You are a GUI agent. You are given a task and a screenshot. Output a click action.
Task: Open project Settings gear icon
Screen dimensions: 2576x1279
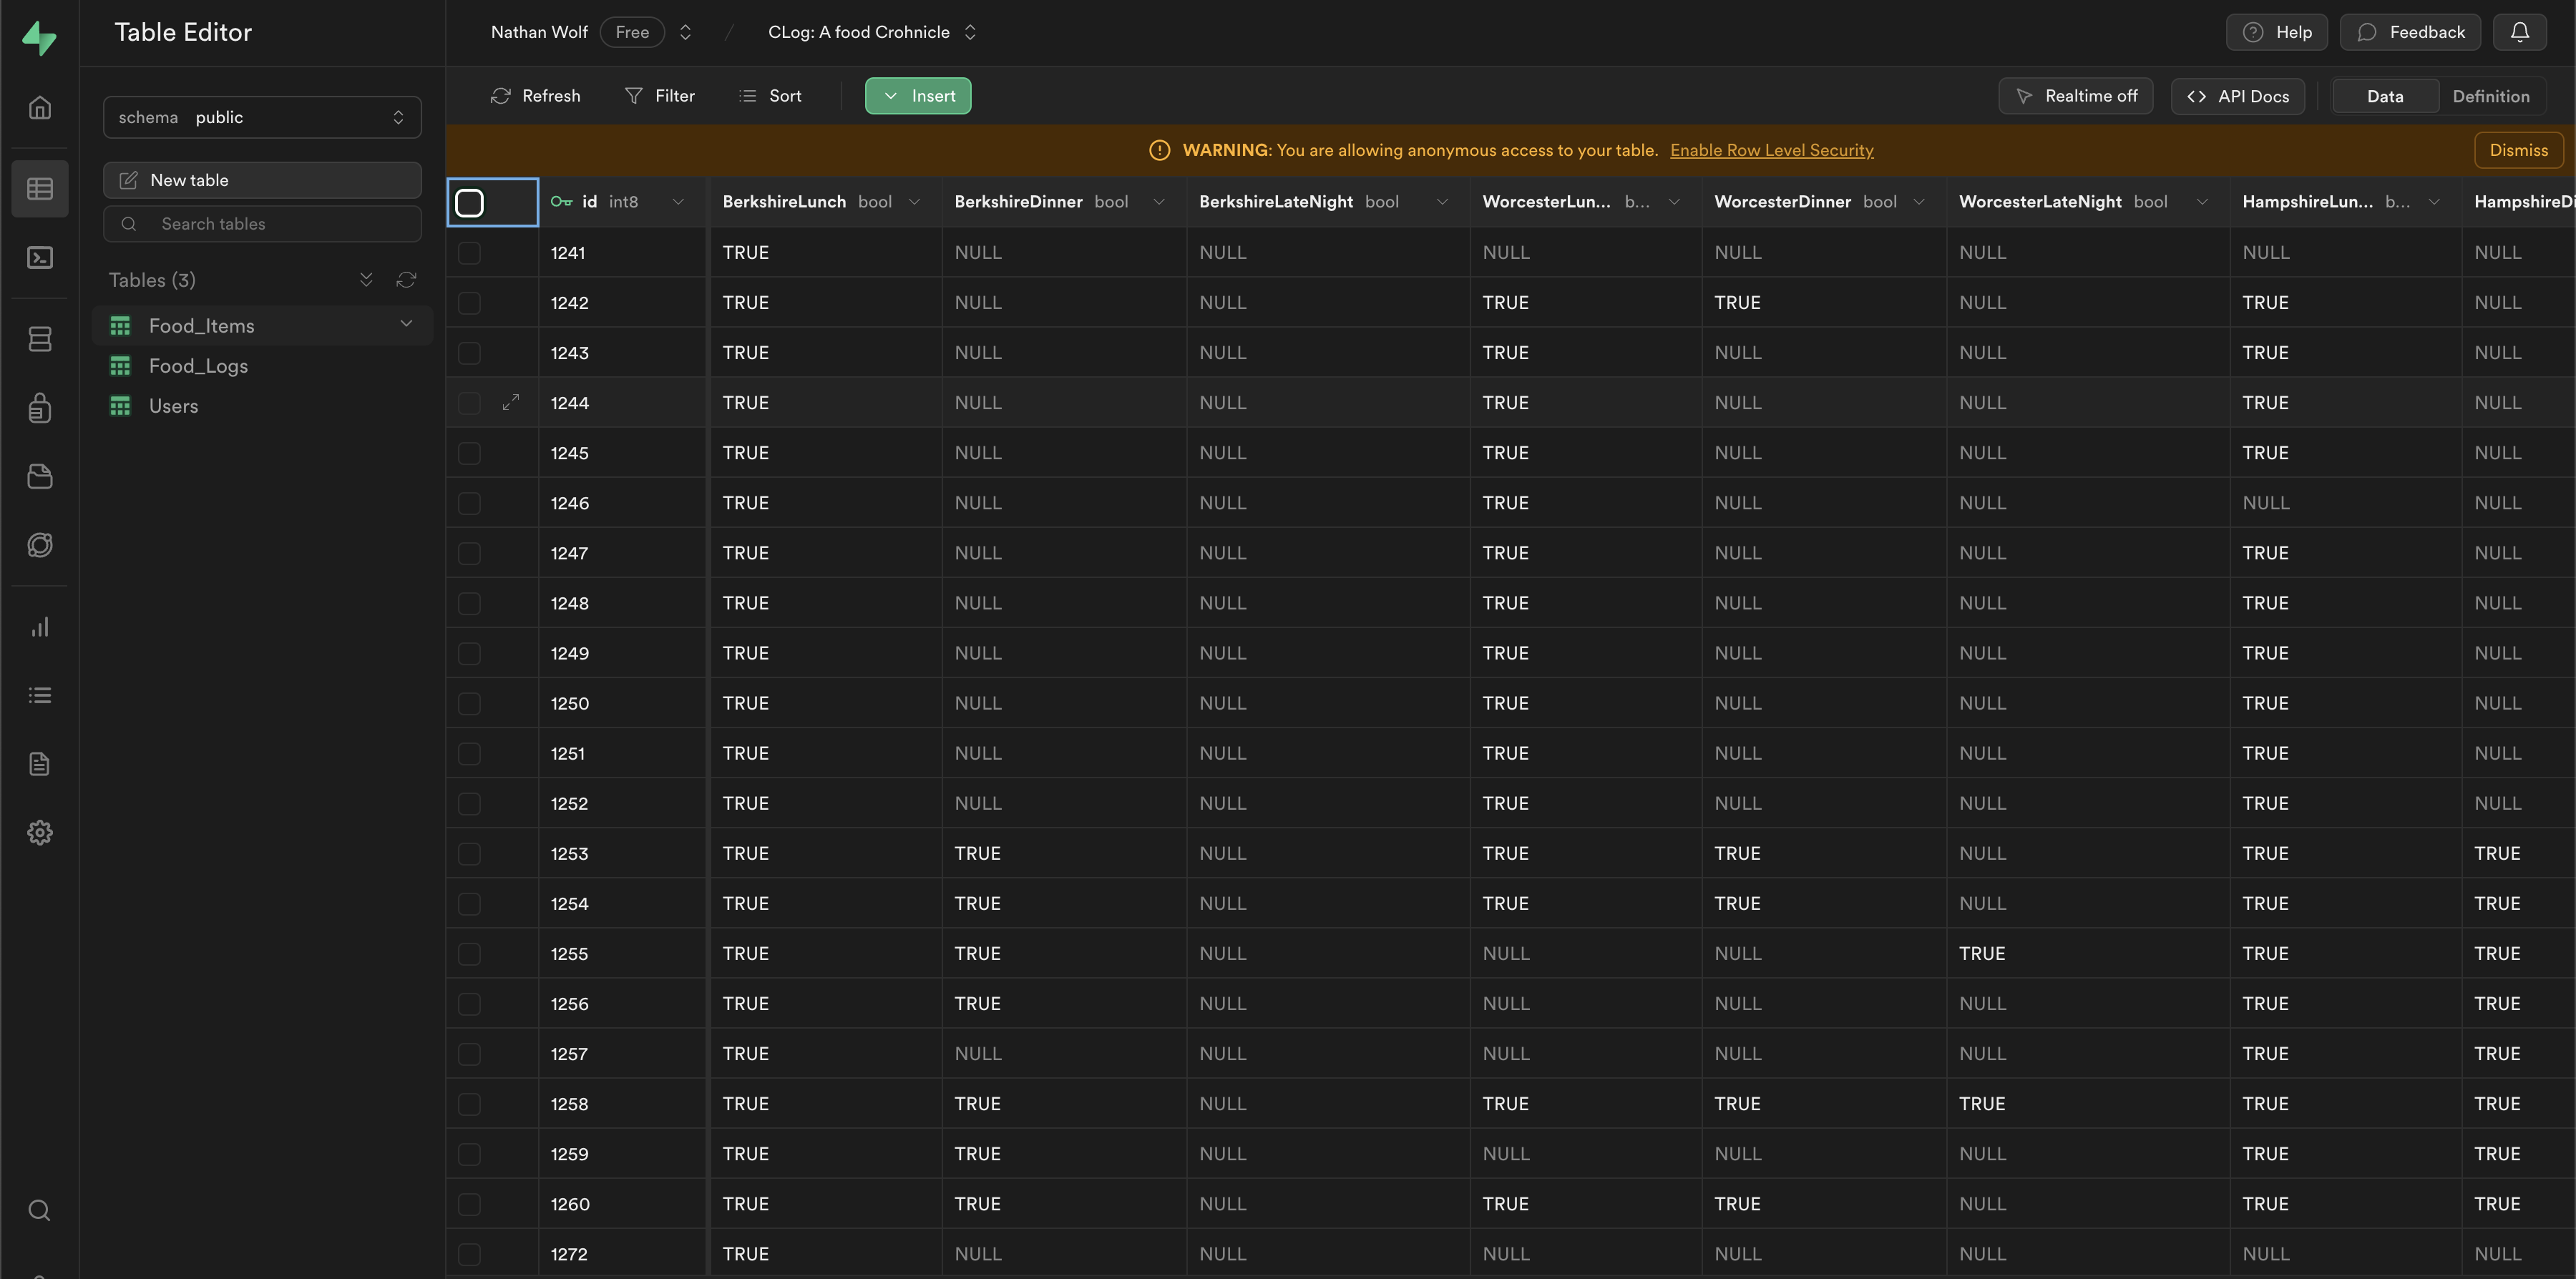tap(39, 832)
